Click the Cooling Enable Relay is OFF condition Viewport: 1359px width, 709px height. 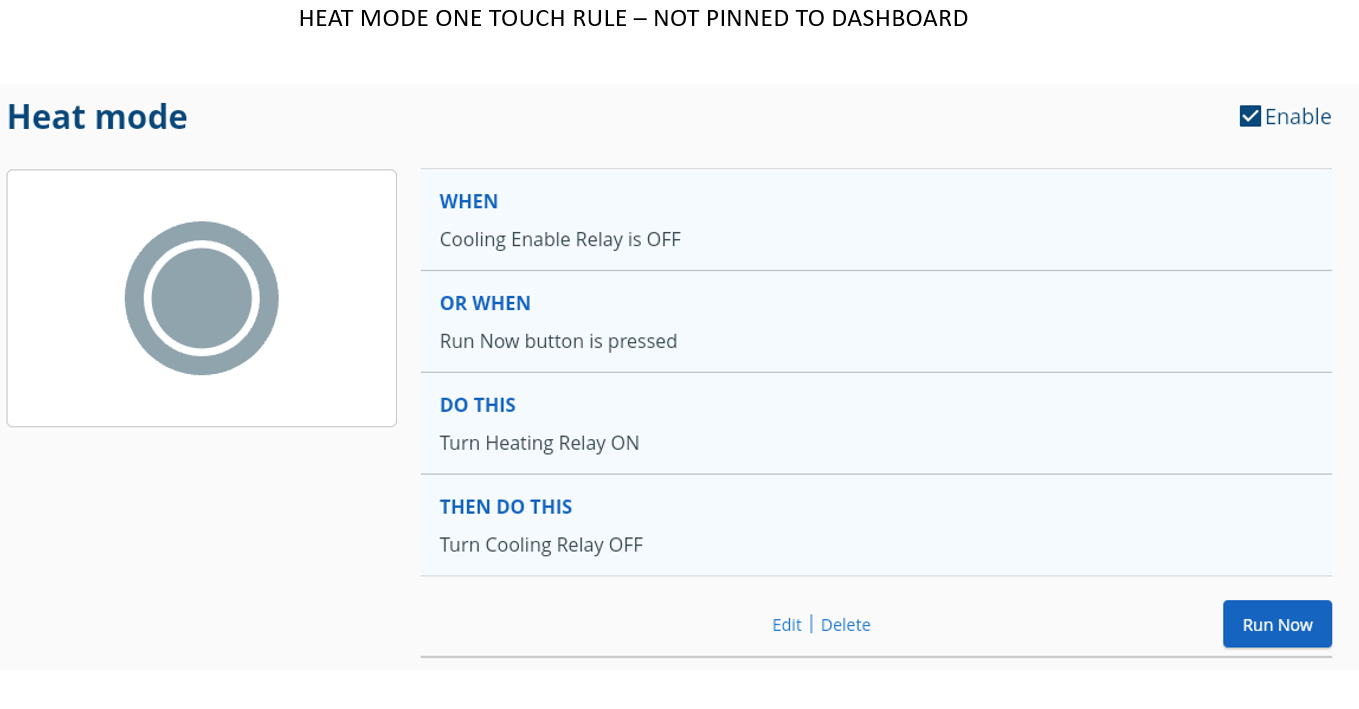coord(560,239)
